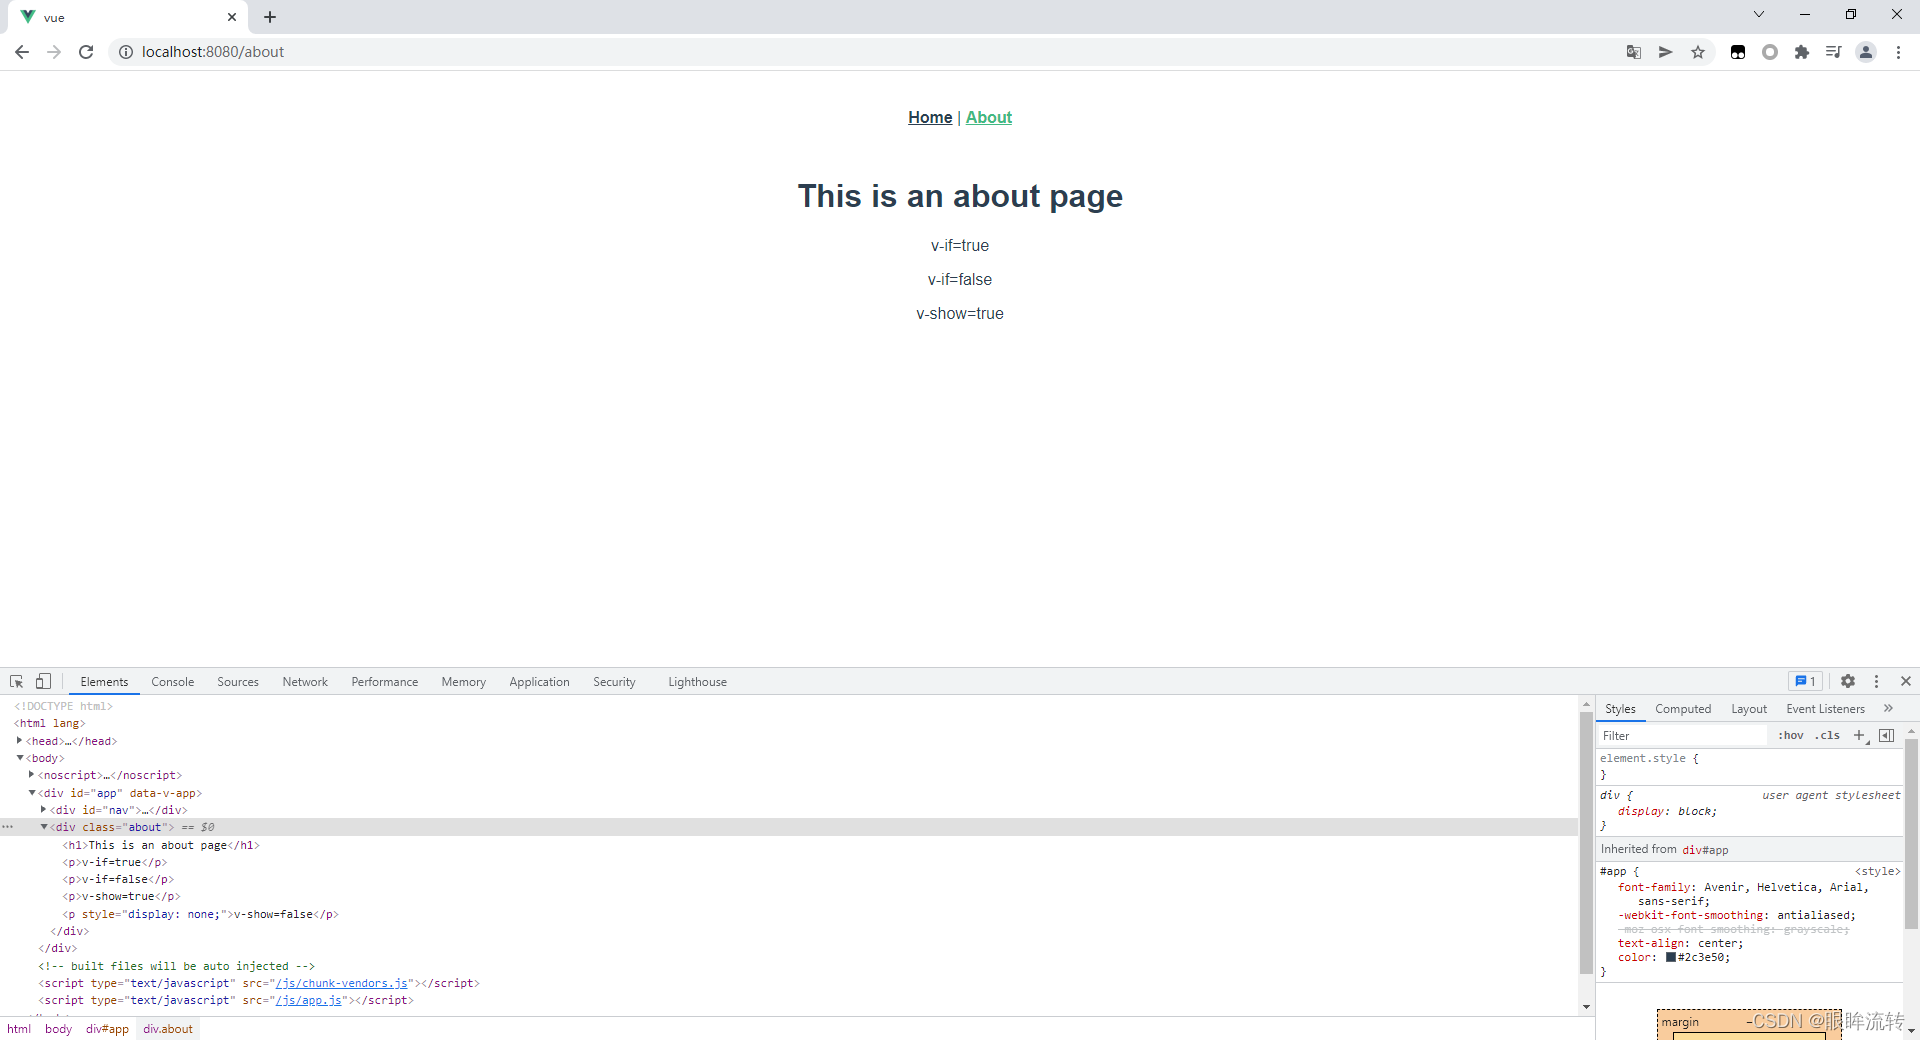Switch to the Layout pane
Viewport: 1920px width, 1040px height.
coord(1749,709)
